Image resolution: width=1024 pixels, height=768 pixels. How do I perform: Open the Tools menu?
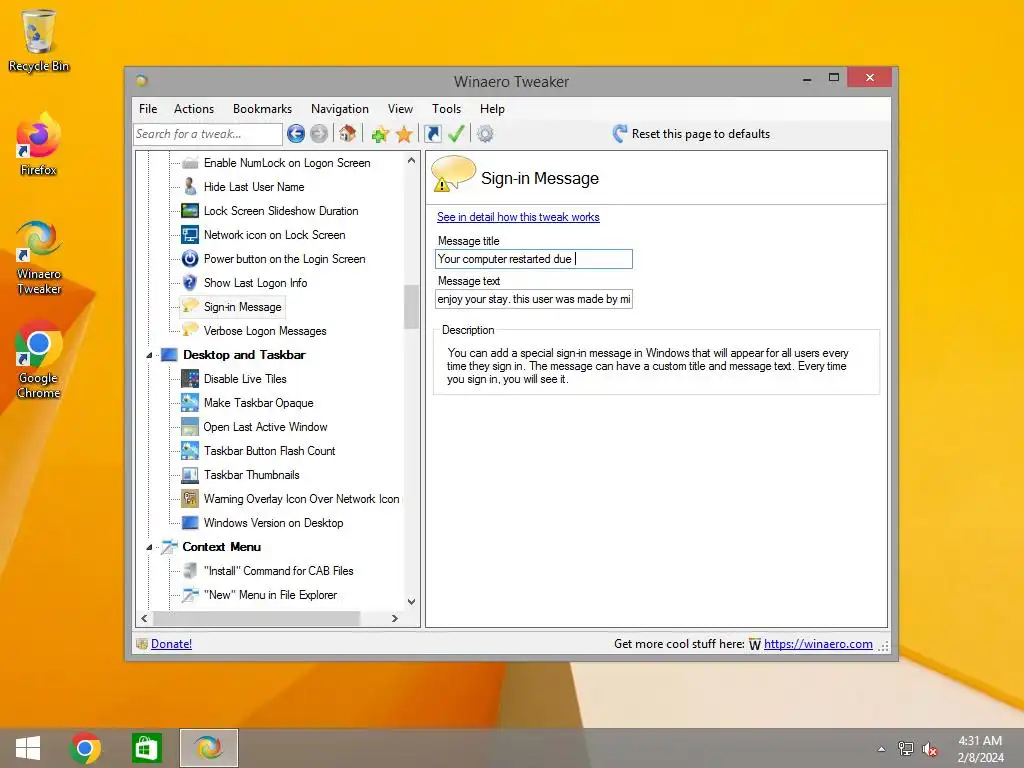tap(447, 109)
